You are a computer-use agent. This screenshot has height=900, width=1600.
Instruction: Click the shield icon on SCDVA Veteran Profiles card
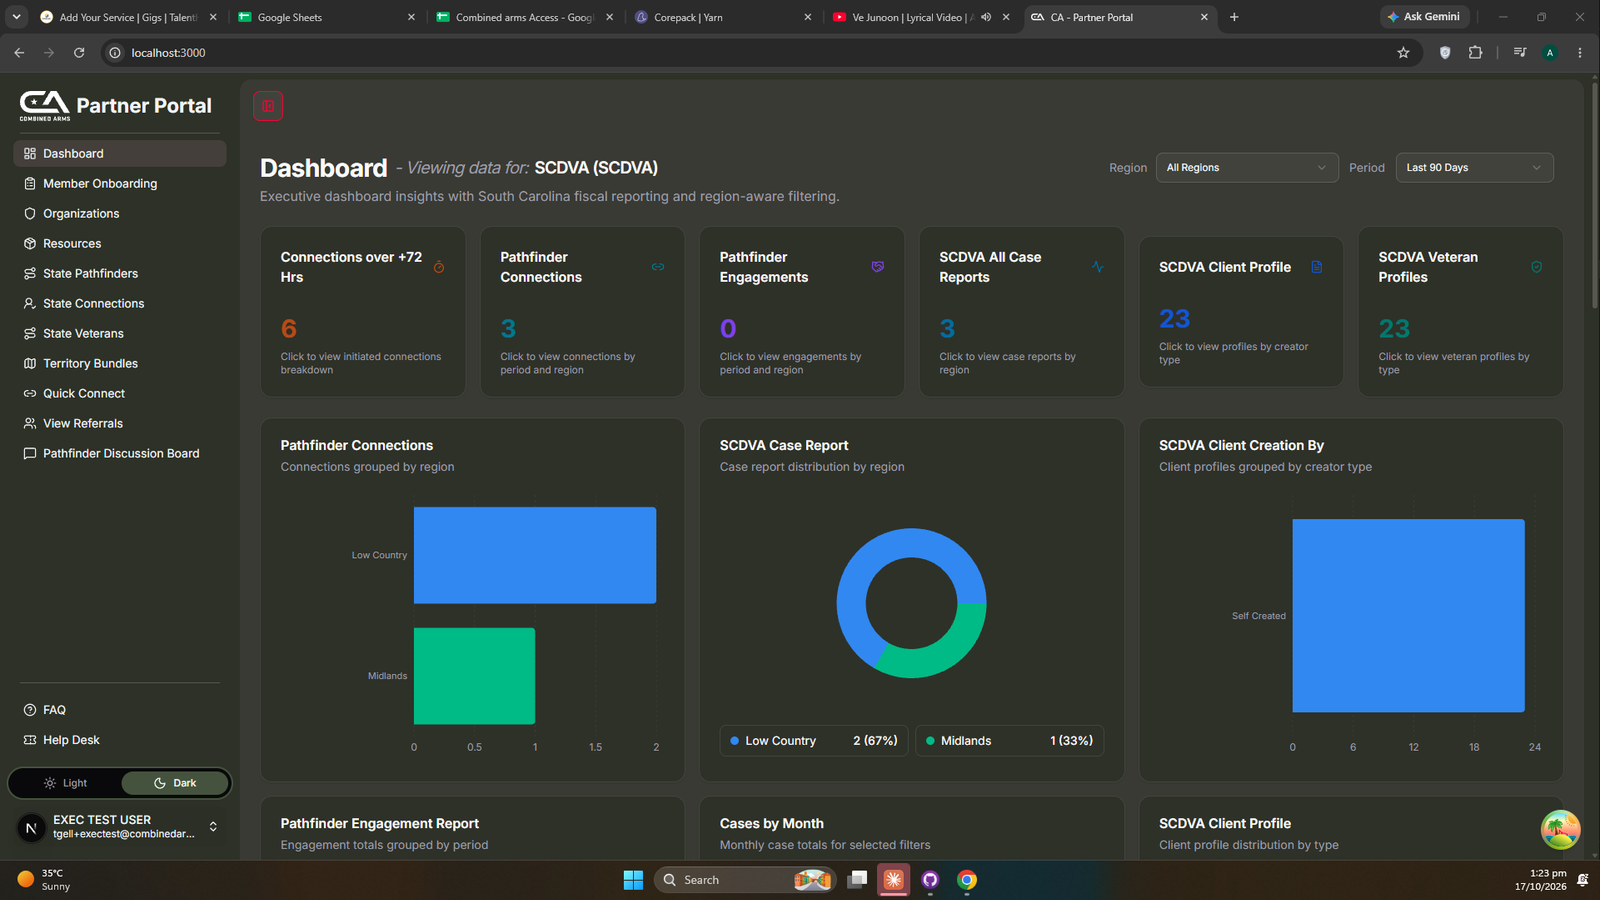[1537, 267]
